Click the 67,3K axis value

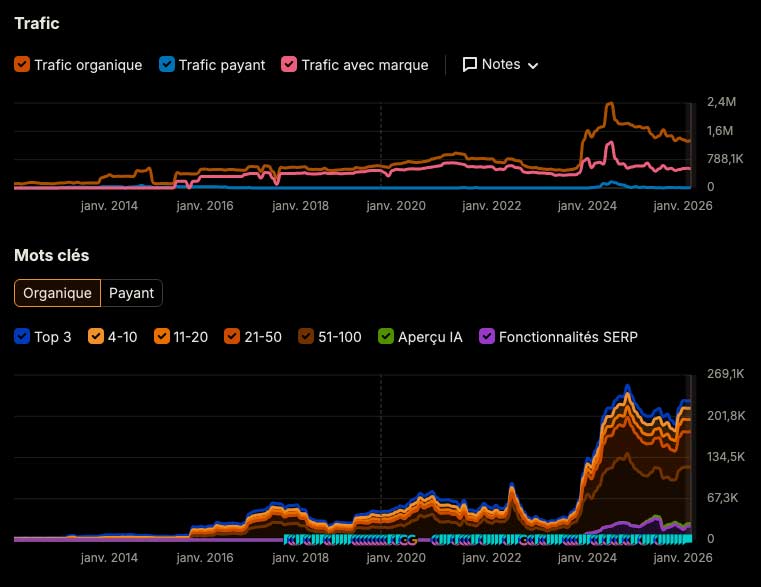pyautogui.click(x=723, y=498)
